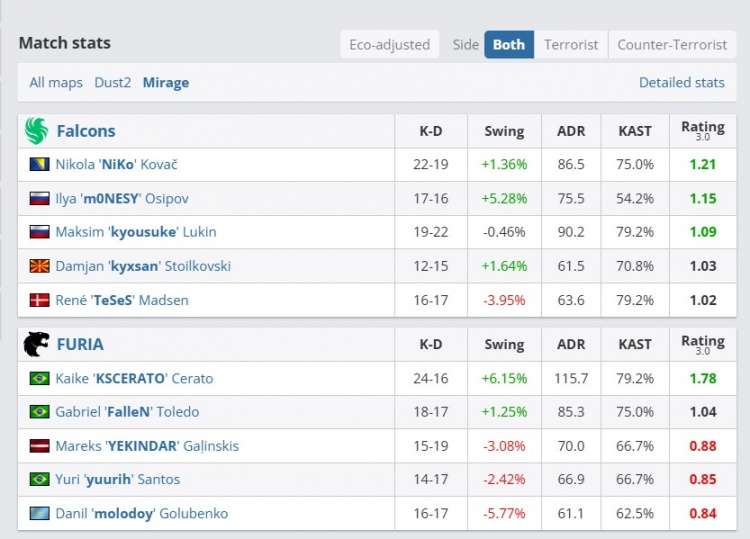Click the Latvian flag beside YEKINDAR
This screenshot has width=750, height=539.
[x=40, y=446]
